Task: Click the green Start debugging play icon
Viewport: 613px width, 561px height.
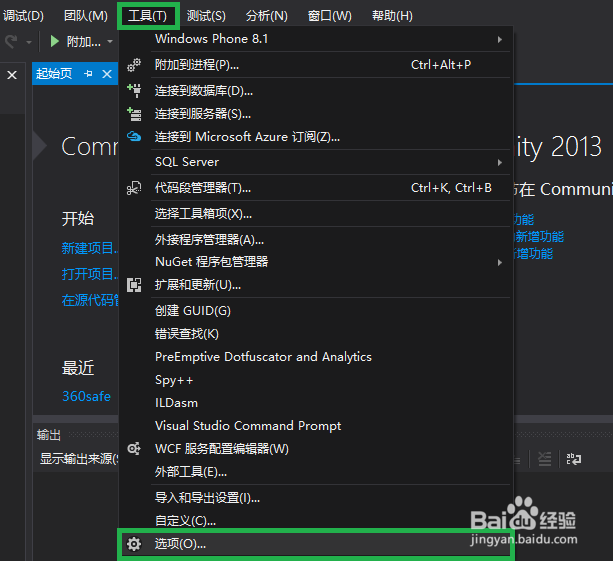Action: pos(54,41)
